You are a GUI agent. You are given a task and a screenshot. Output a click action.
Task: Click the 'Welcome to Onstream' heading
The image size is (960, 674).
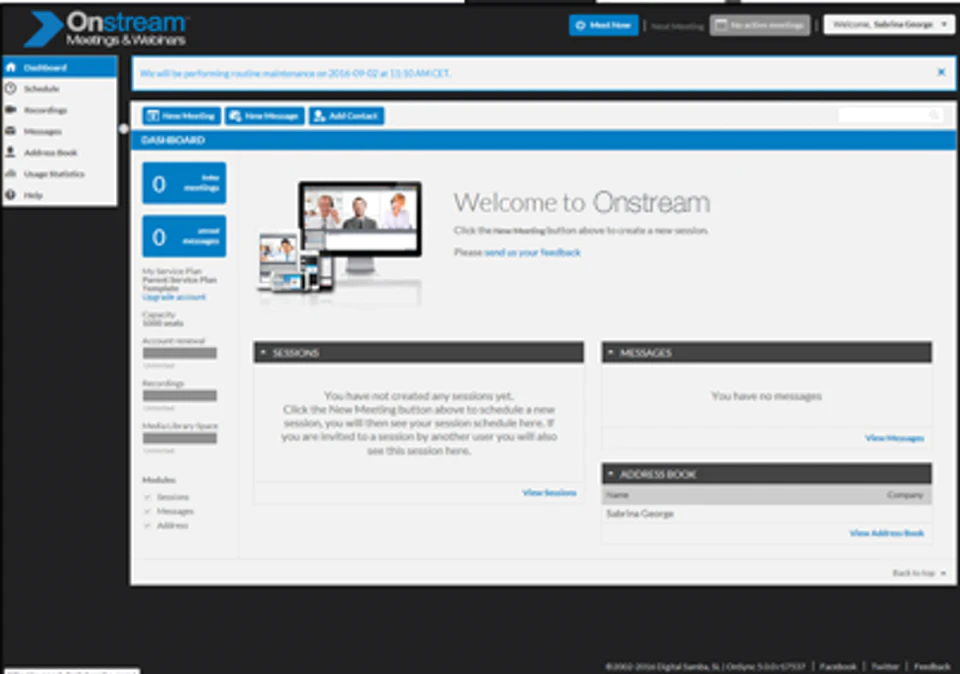(x=582, y=203)
